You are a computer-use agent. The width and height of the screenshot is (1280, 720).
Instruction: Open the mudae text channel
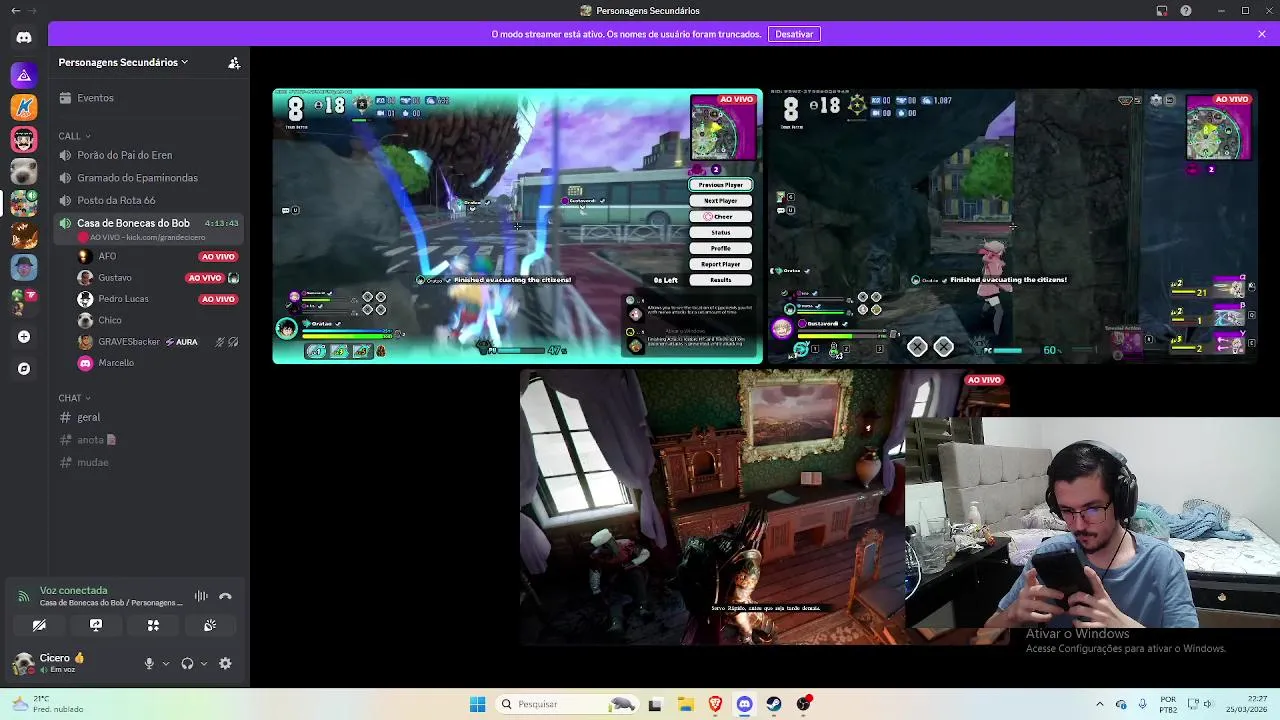click(149, 462)
